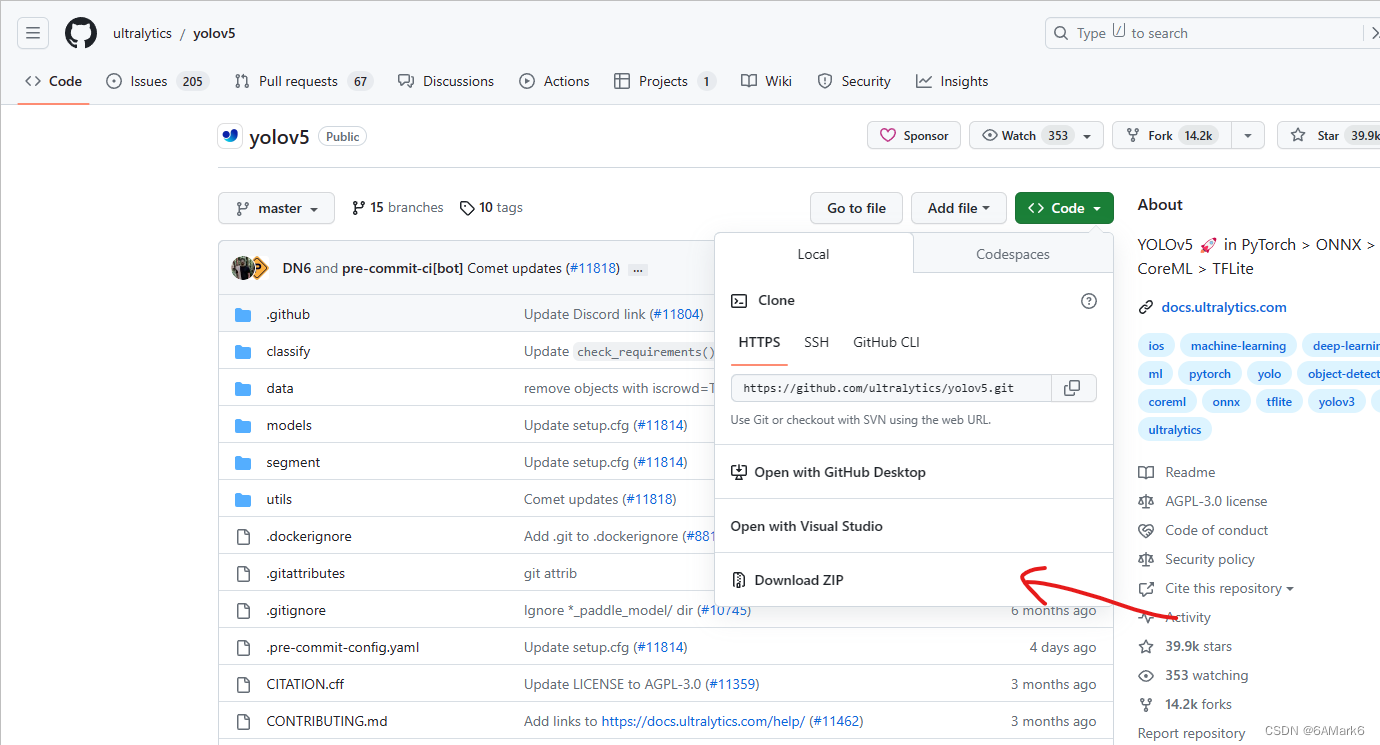Screen dimensions: 1380x745
Task: Click the .pre-commit-config.yaml file icon
Action: pyautogui.click(x=243, y=647)
